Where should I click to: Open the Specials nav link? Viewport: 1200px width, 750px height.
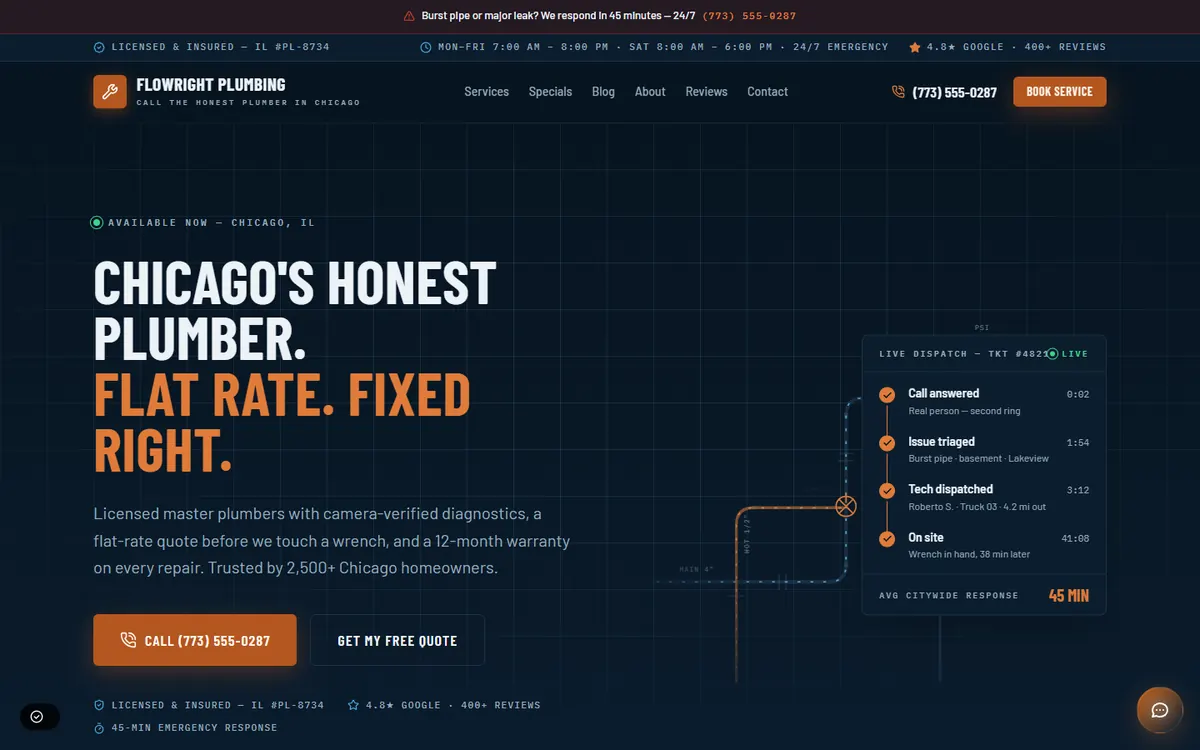point(550,92)
